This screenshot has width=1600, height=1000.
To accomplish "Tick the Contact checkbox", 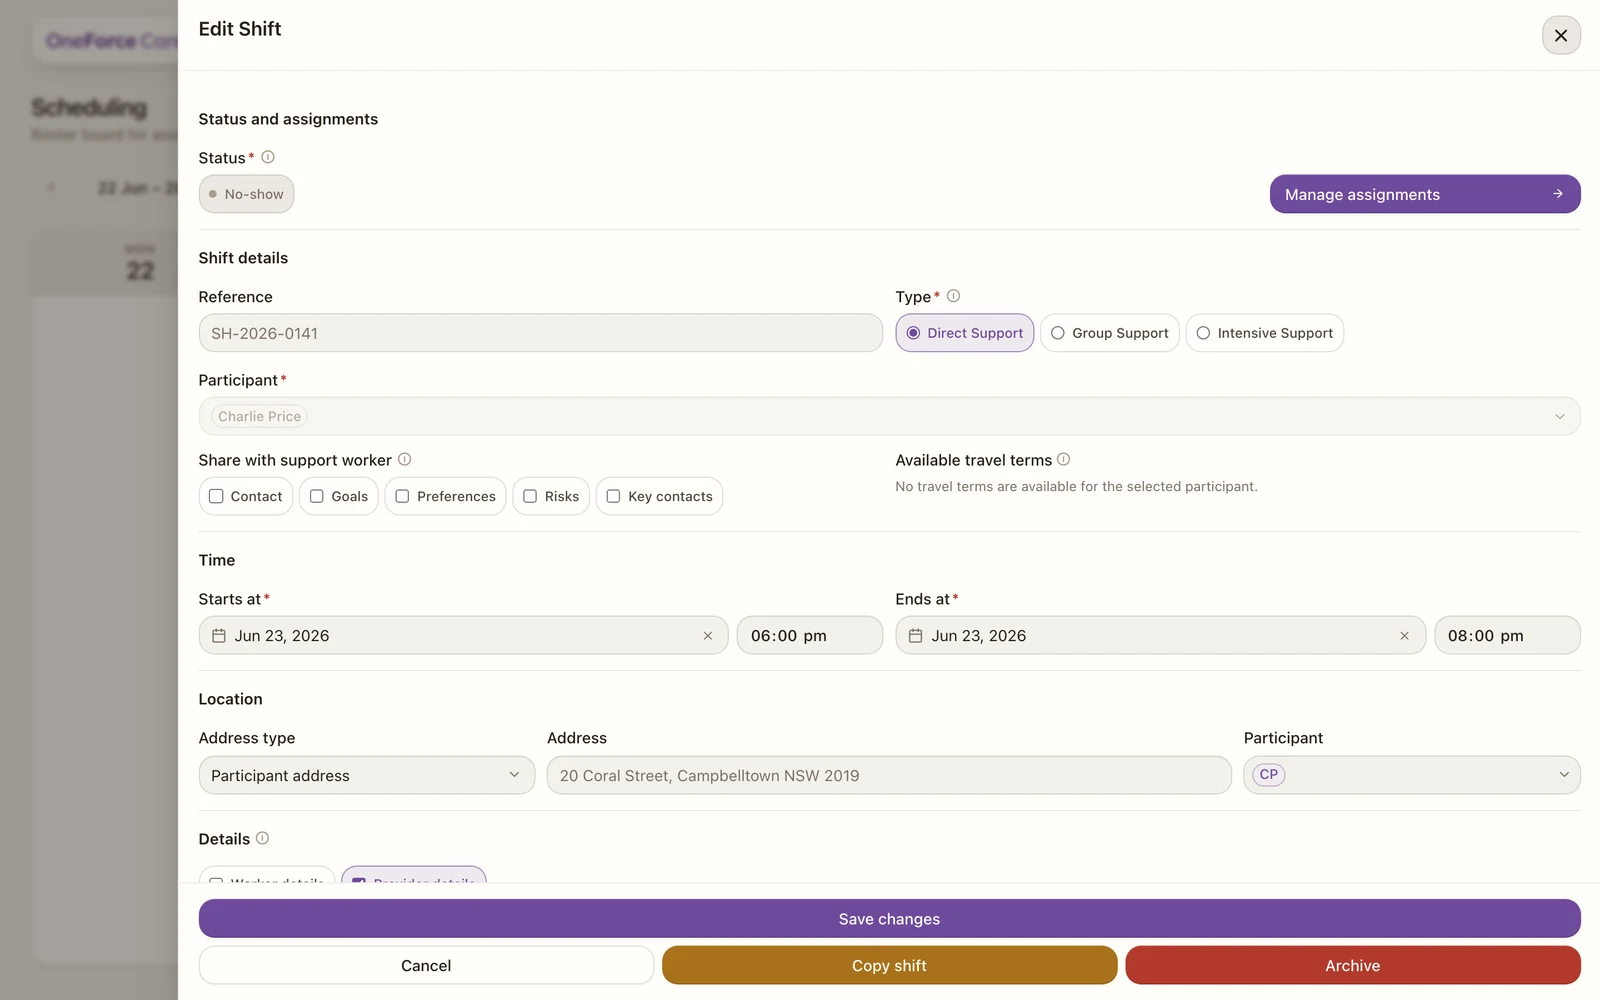I will pyautogui.click(x=216, y=496).
